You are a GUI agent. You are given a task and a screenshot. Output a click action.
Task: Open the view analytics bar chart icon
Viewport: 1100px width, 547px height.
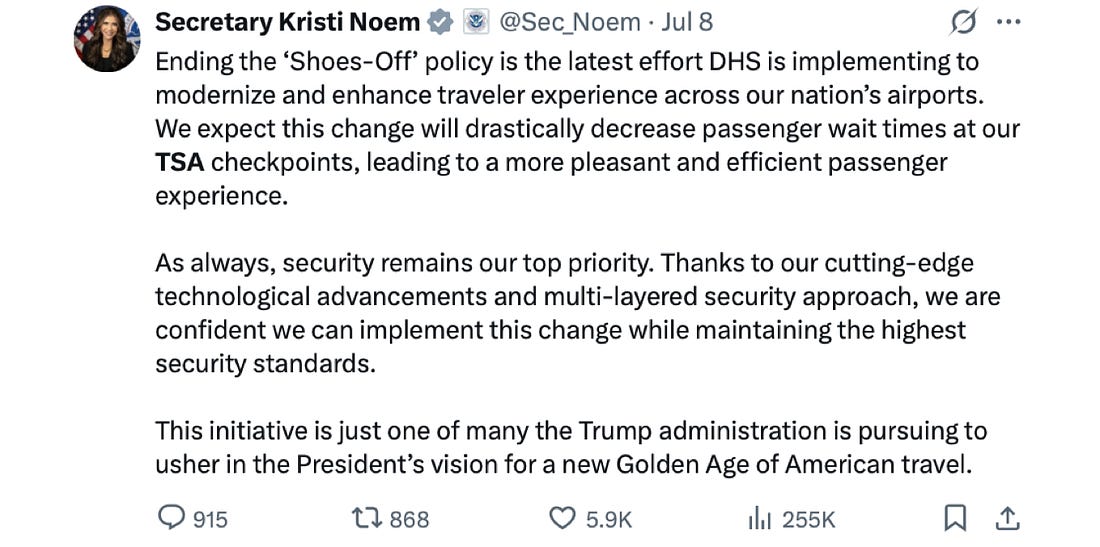click(759, 518)
